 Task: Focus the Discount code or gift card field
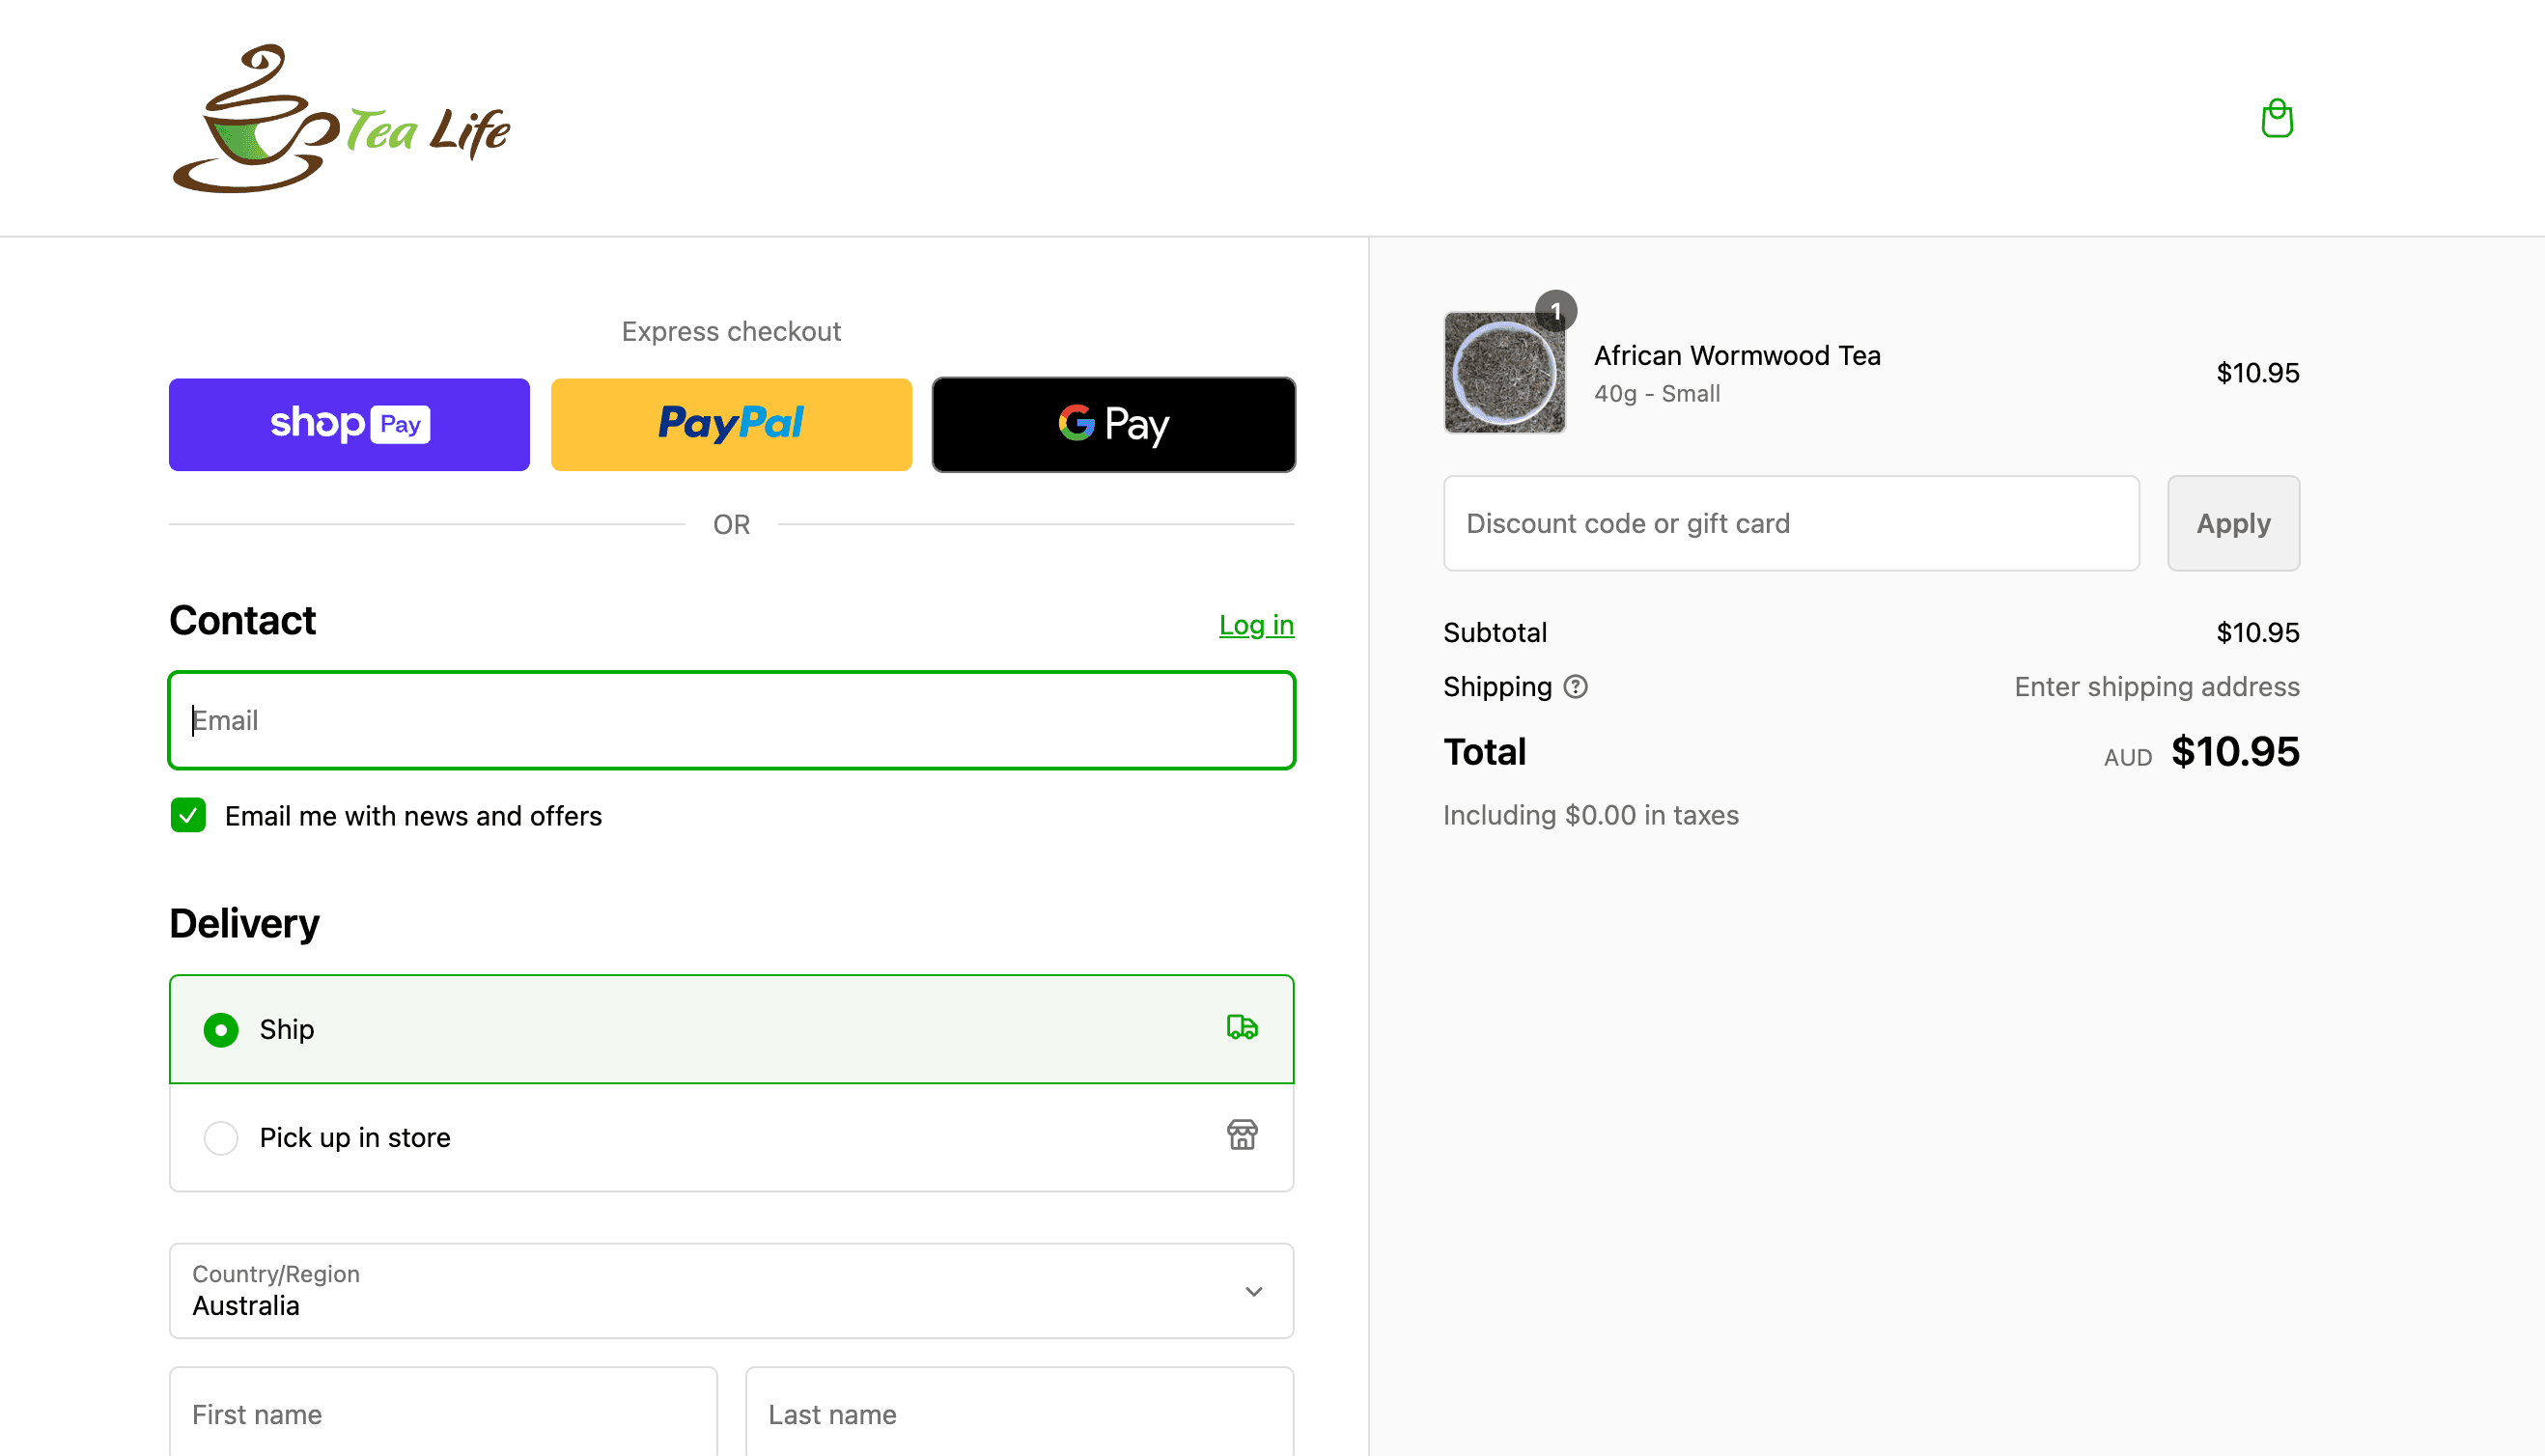1790,523
